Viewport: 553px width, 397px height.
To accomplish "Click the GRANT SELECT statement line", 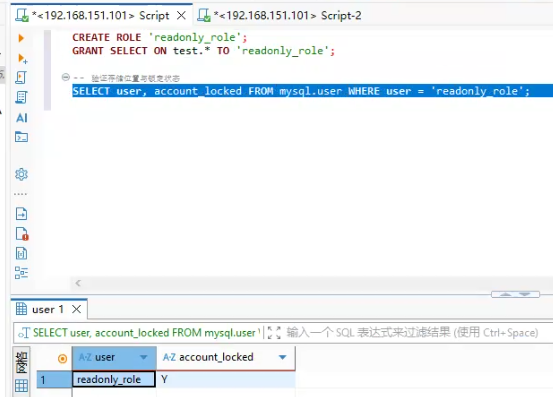I will tap(203, 51).
